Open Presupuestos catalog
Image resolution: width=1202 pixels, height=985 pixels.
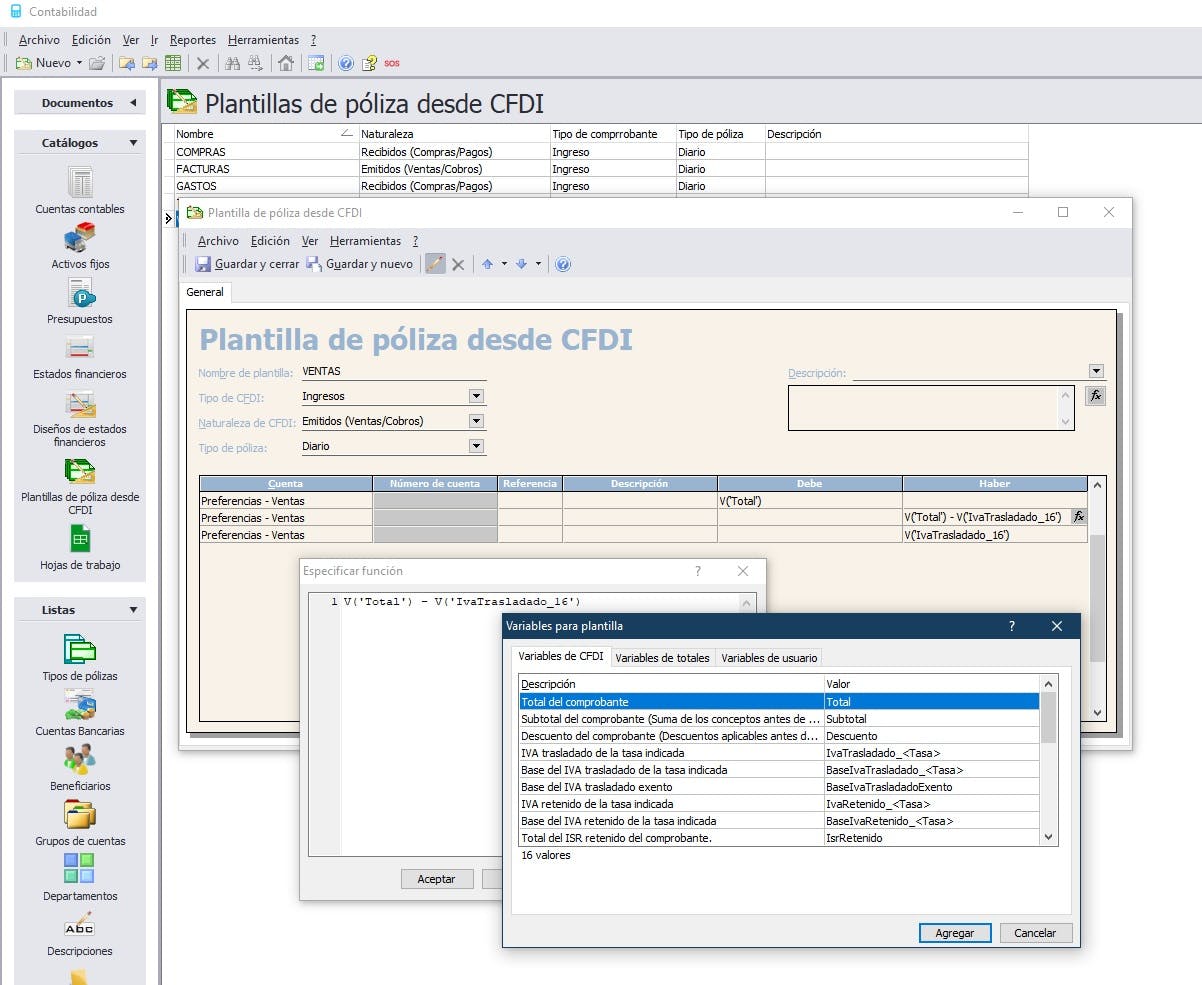[80, 302]
